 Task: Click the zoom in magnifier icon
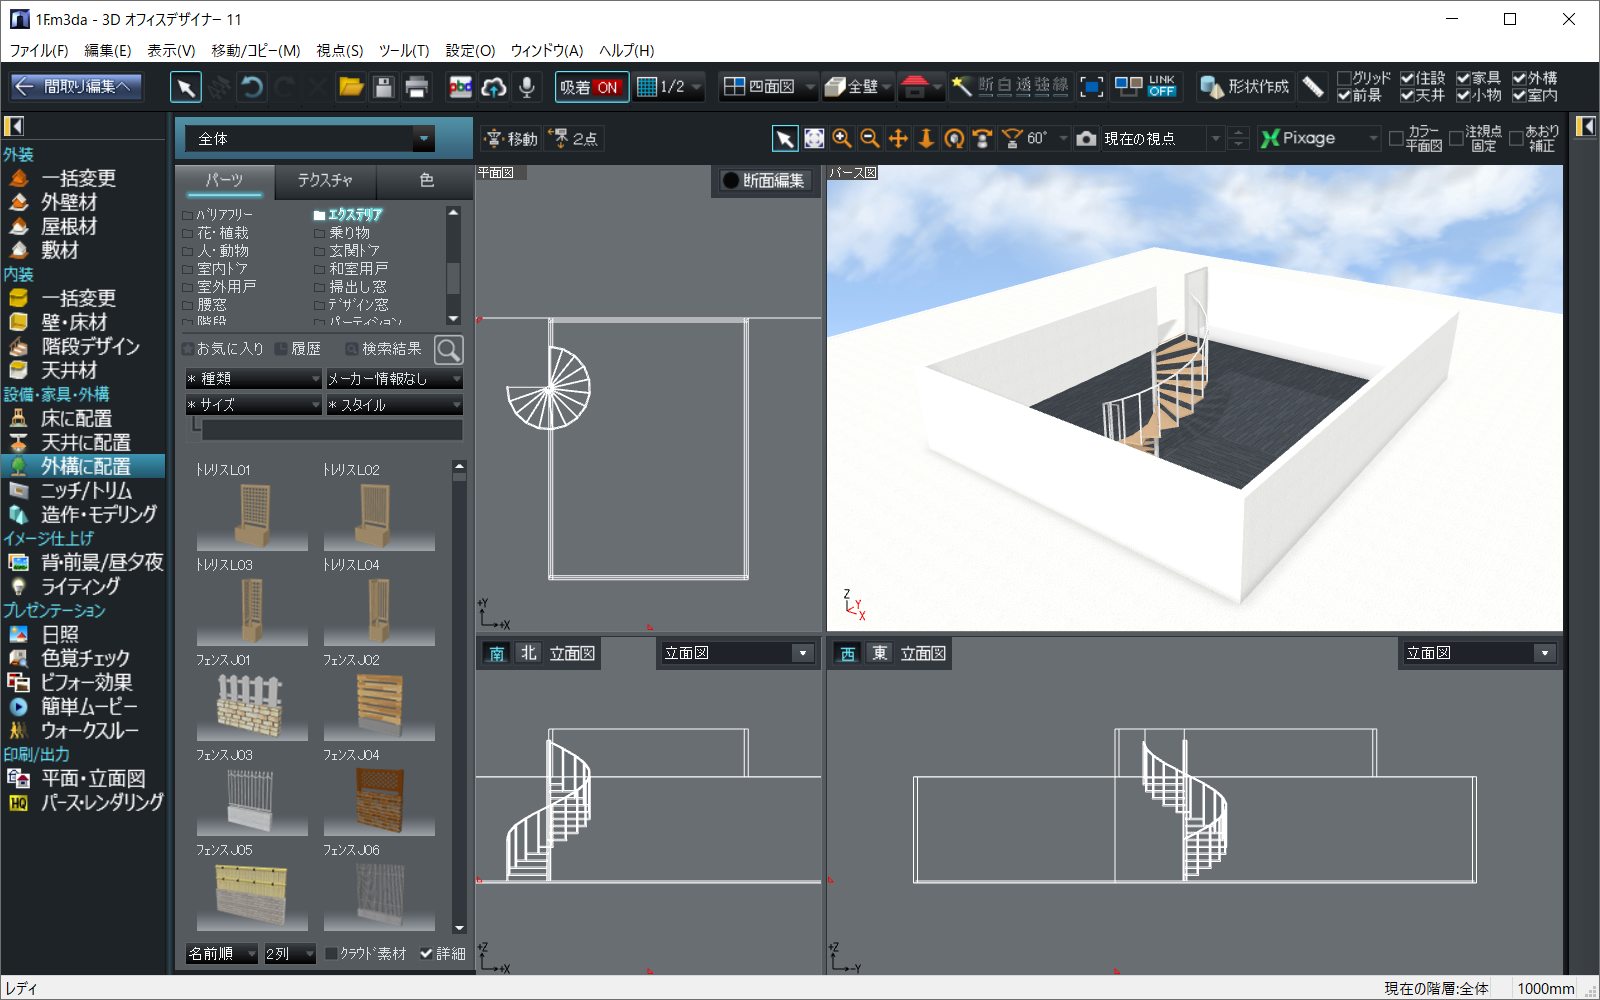click(842, 139)
